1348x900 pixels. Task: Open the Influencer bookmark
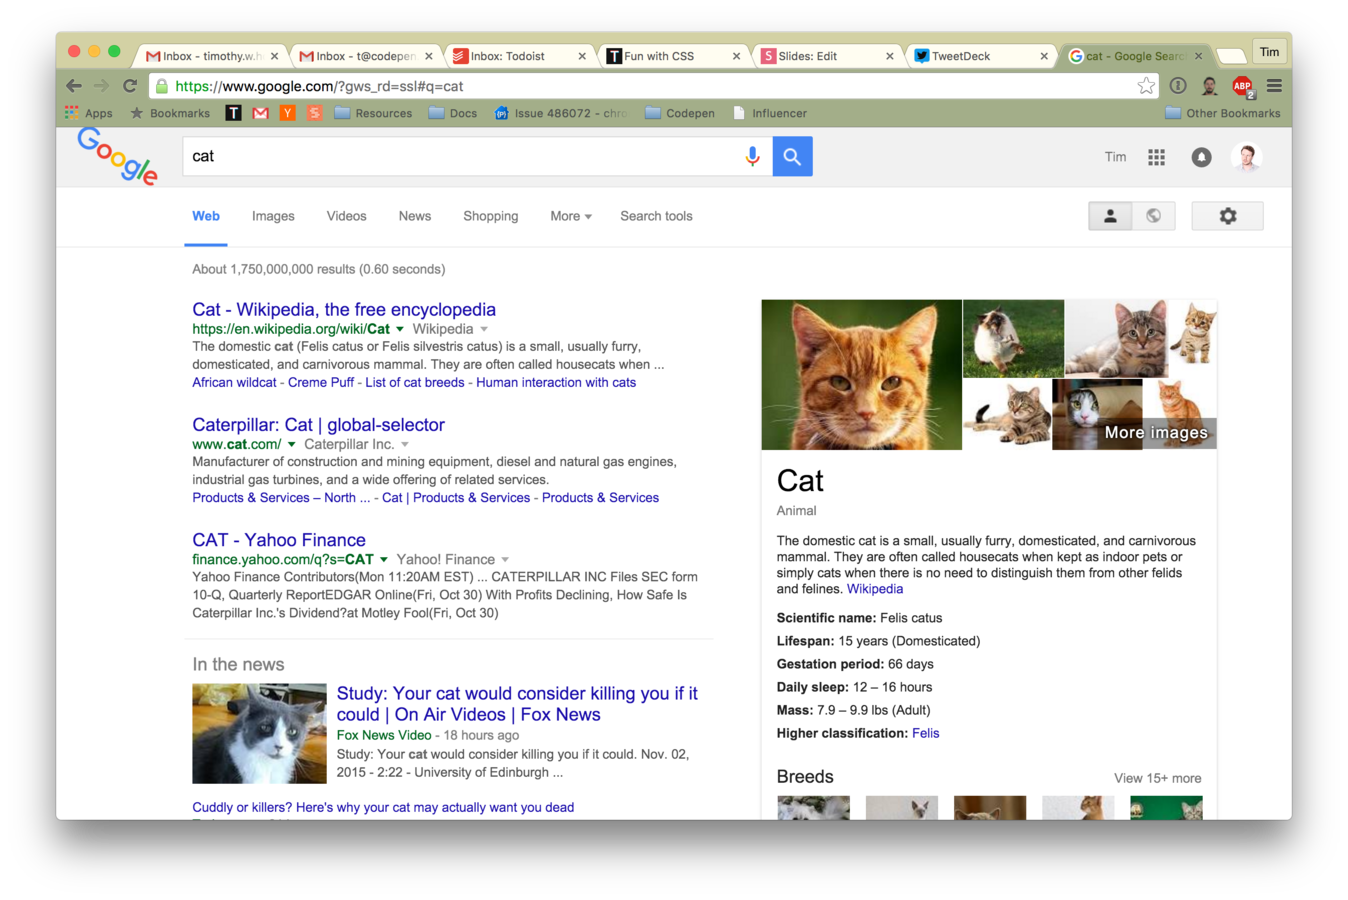click(x=769, y=113)
